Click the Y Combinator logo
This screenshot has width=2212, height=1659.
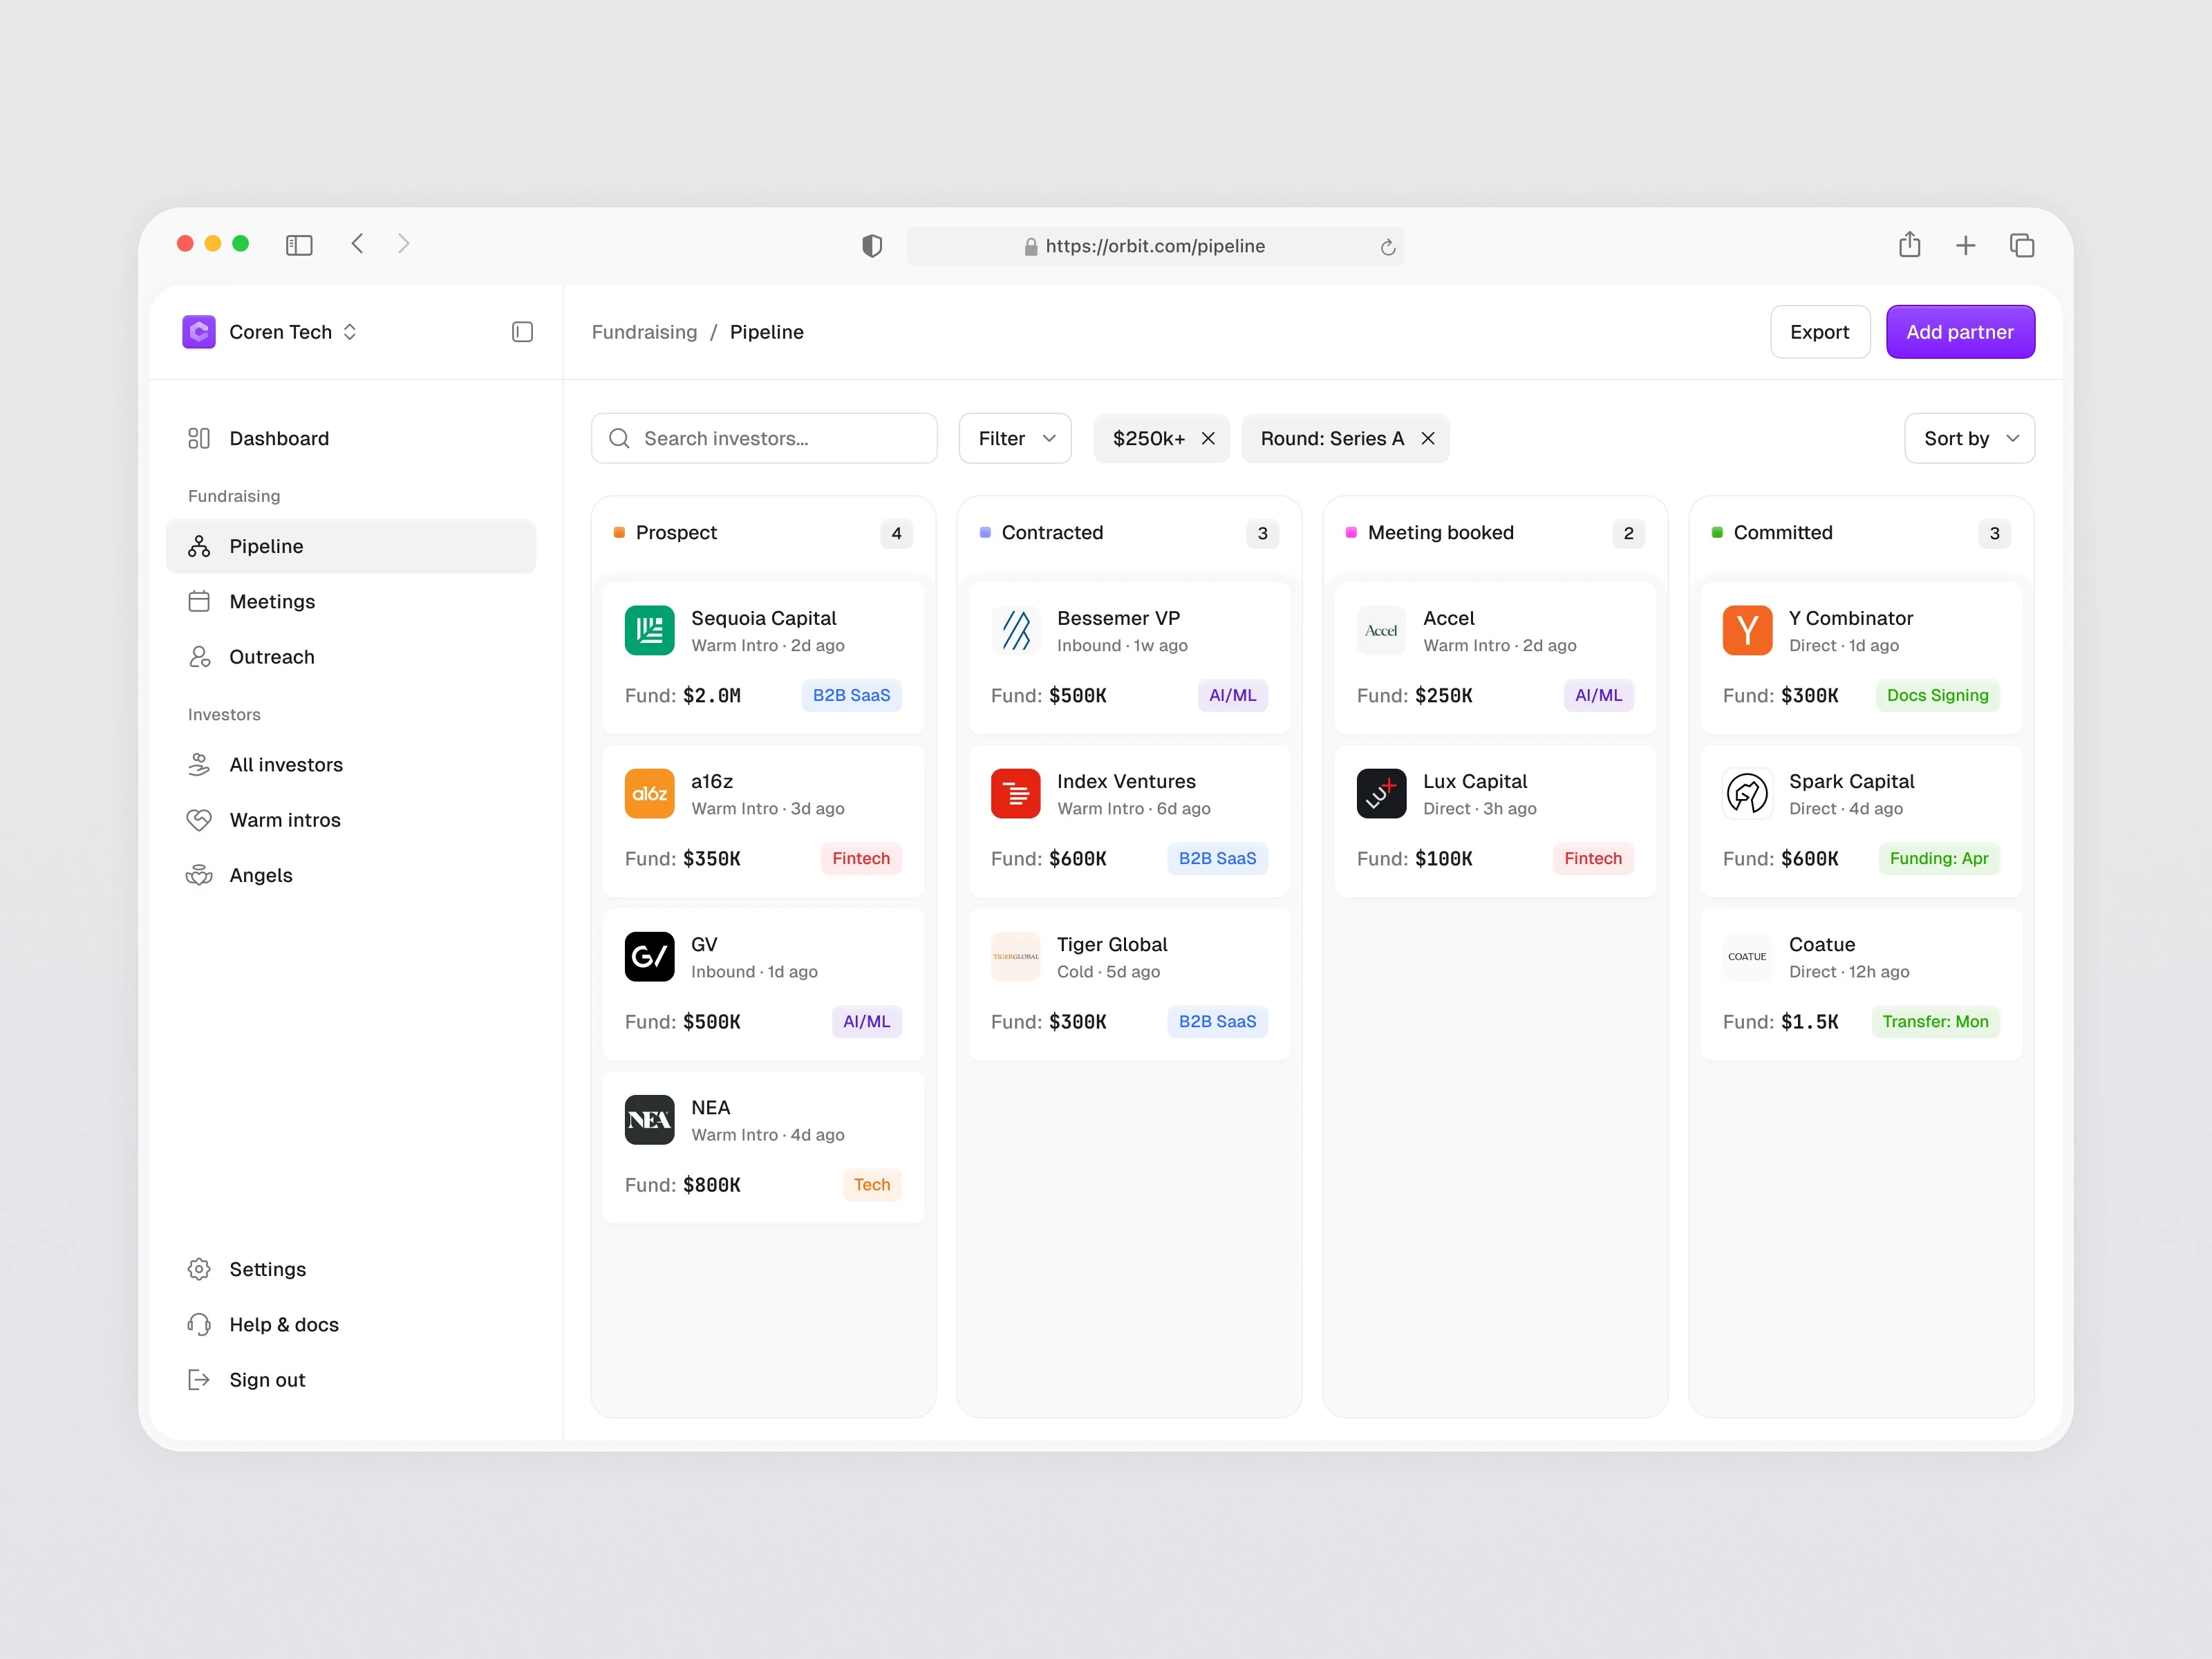[1748, 631]
